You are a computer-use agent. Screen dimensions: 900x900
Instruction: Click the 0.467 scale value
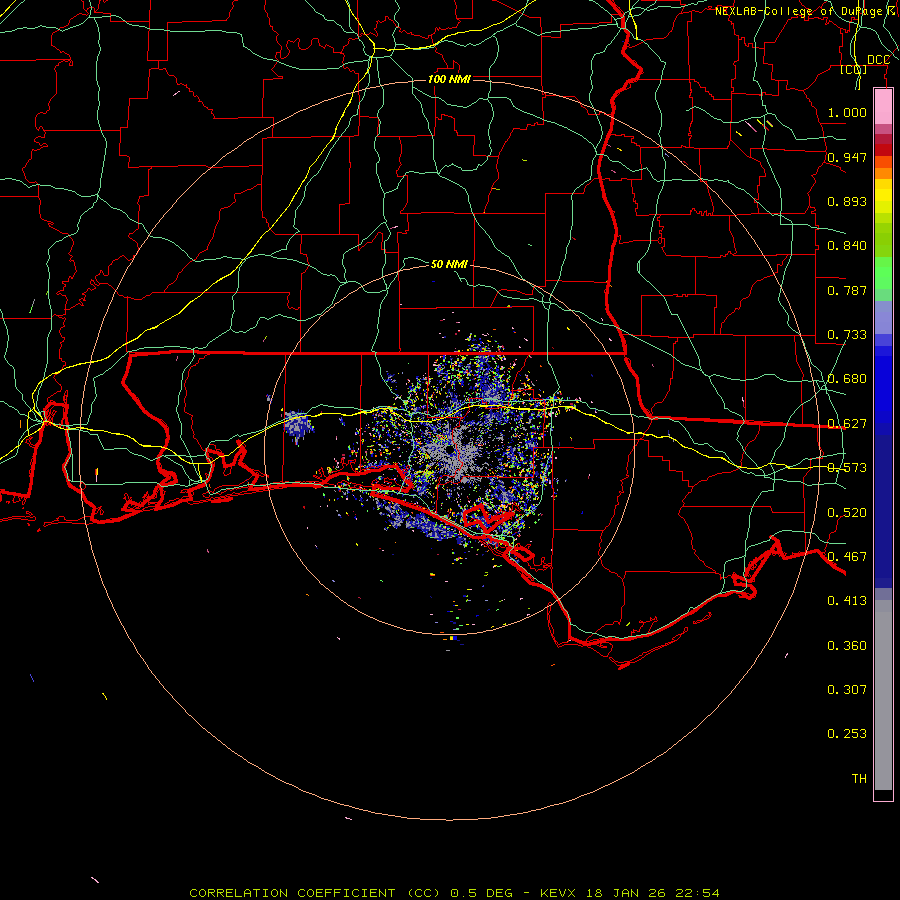(847, 557)
